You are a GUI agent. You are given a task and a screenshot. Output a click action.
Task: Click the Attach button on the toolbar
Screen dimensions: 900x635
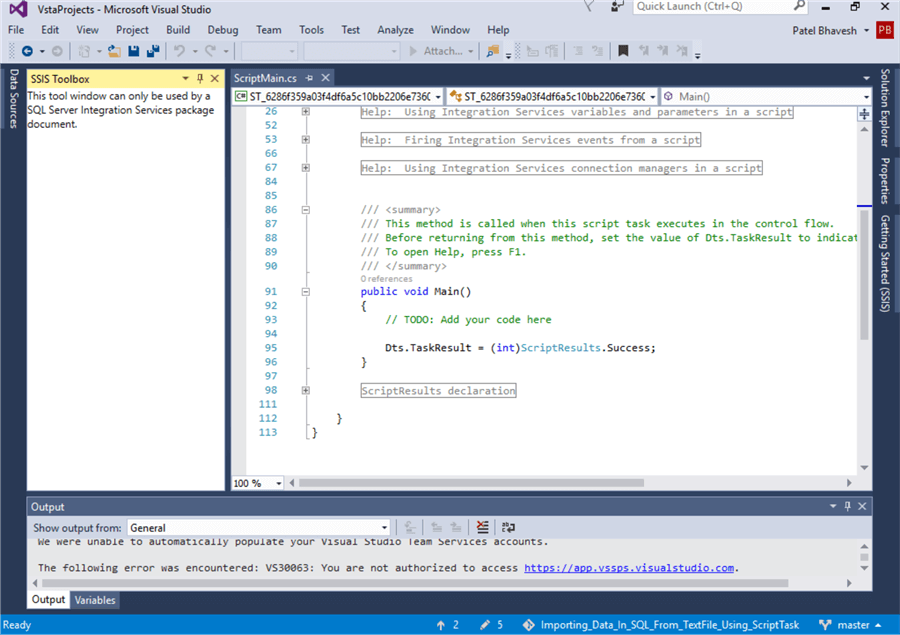click(442, 50)
